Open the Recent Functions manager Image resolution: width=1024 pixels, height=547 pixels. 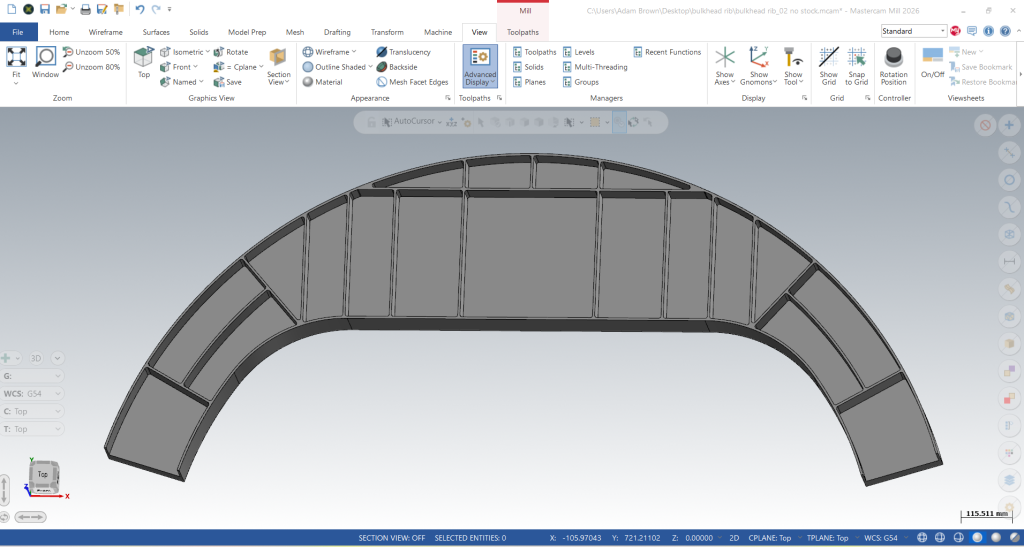(x=667, y=52)
